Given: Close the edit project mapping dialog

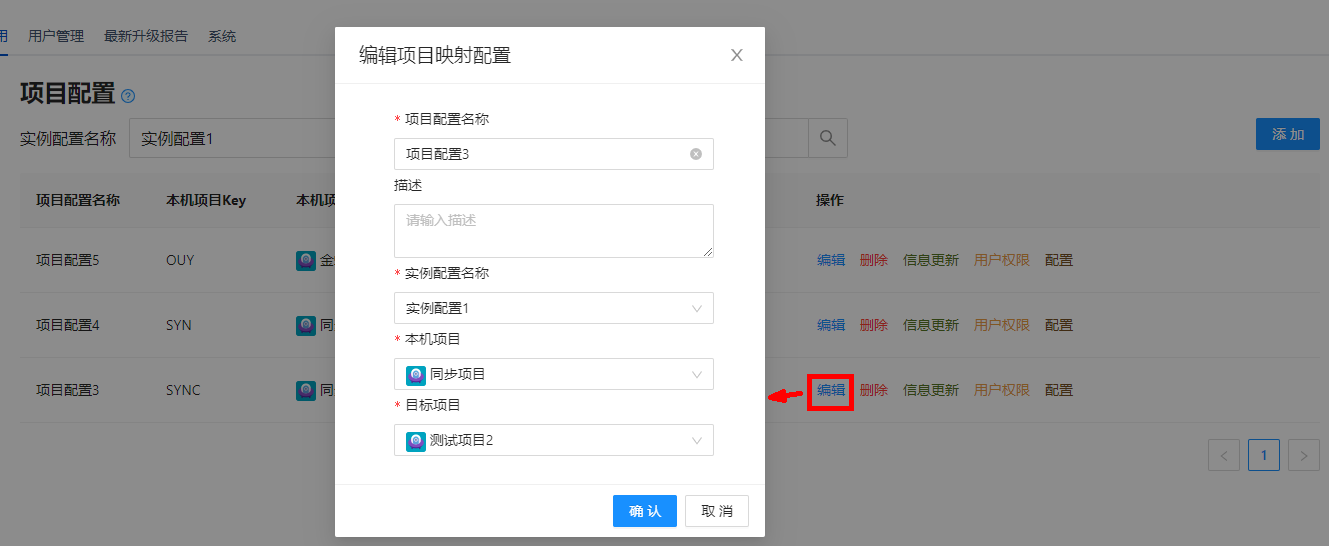Looking at the screenshot, I should pyautogui.click(x=737, y=55).
